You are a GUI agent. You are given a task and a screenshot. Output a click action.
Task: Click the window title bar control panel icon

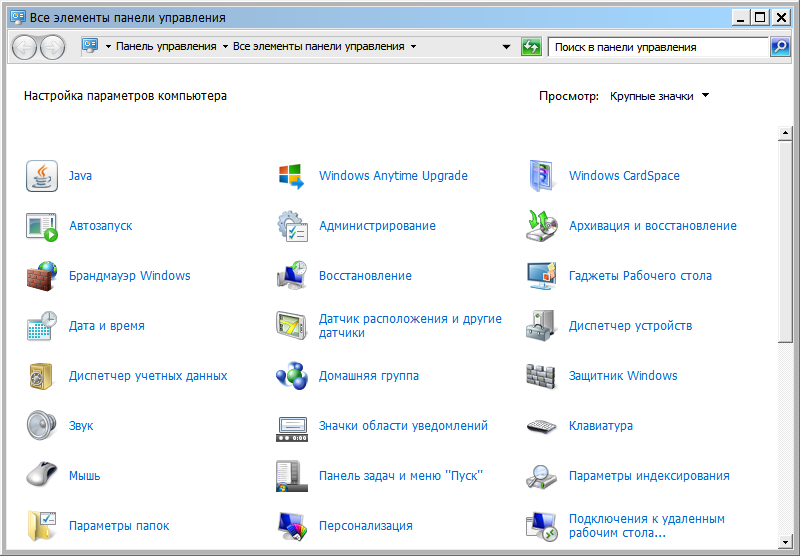pyautogui.click(x=18, y=17)
